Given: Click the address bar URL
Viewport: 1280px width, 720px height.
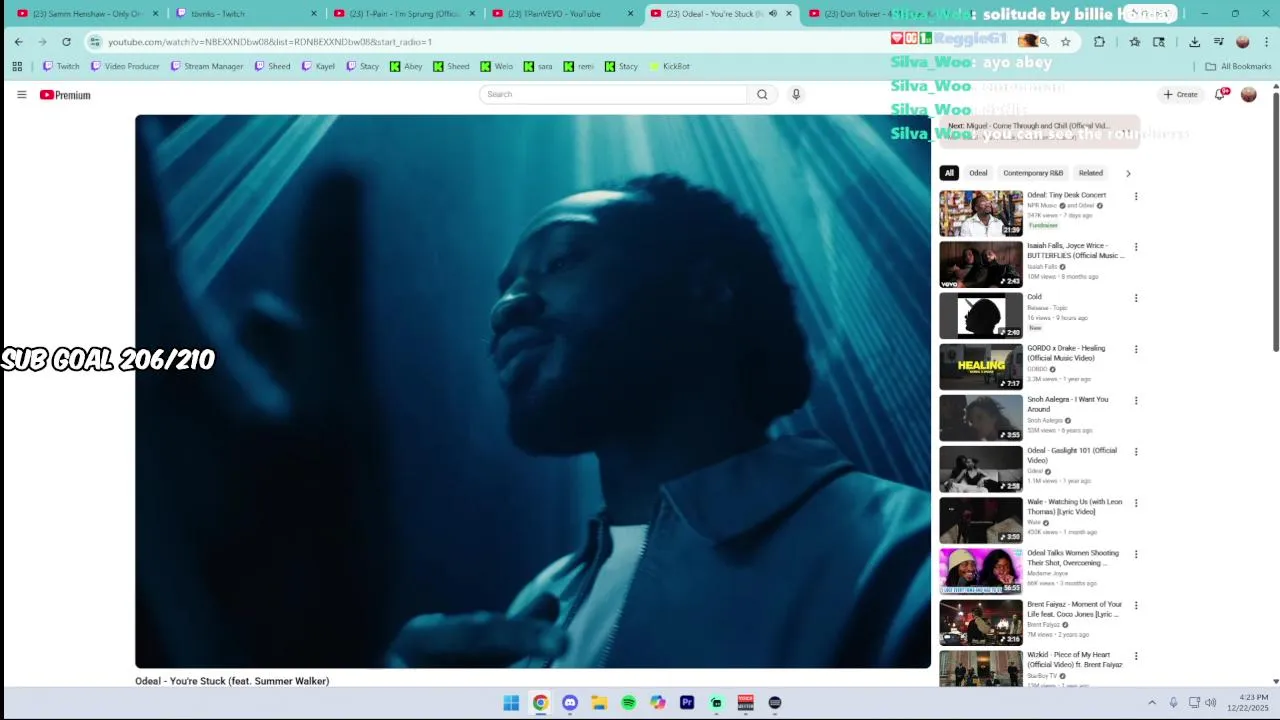Looking at the screenshot, I should 270,42.
